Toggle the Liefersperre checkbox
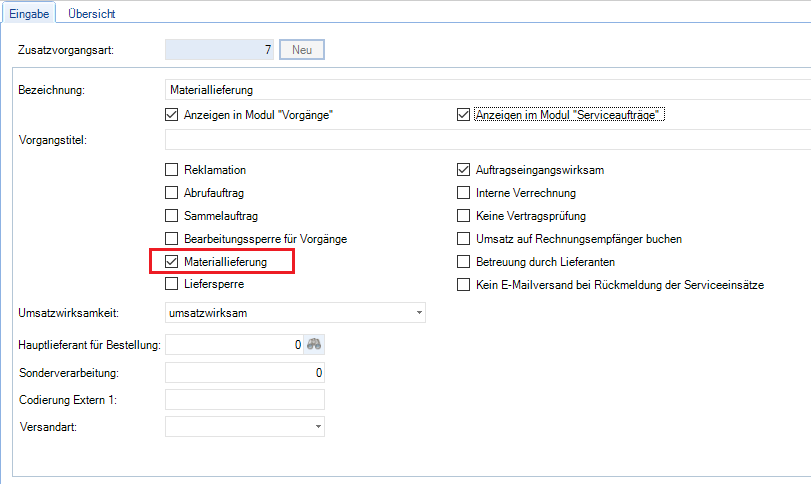811x484 pixels. 171,285
